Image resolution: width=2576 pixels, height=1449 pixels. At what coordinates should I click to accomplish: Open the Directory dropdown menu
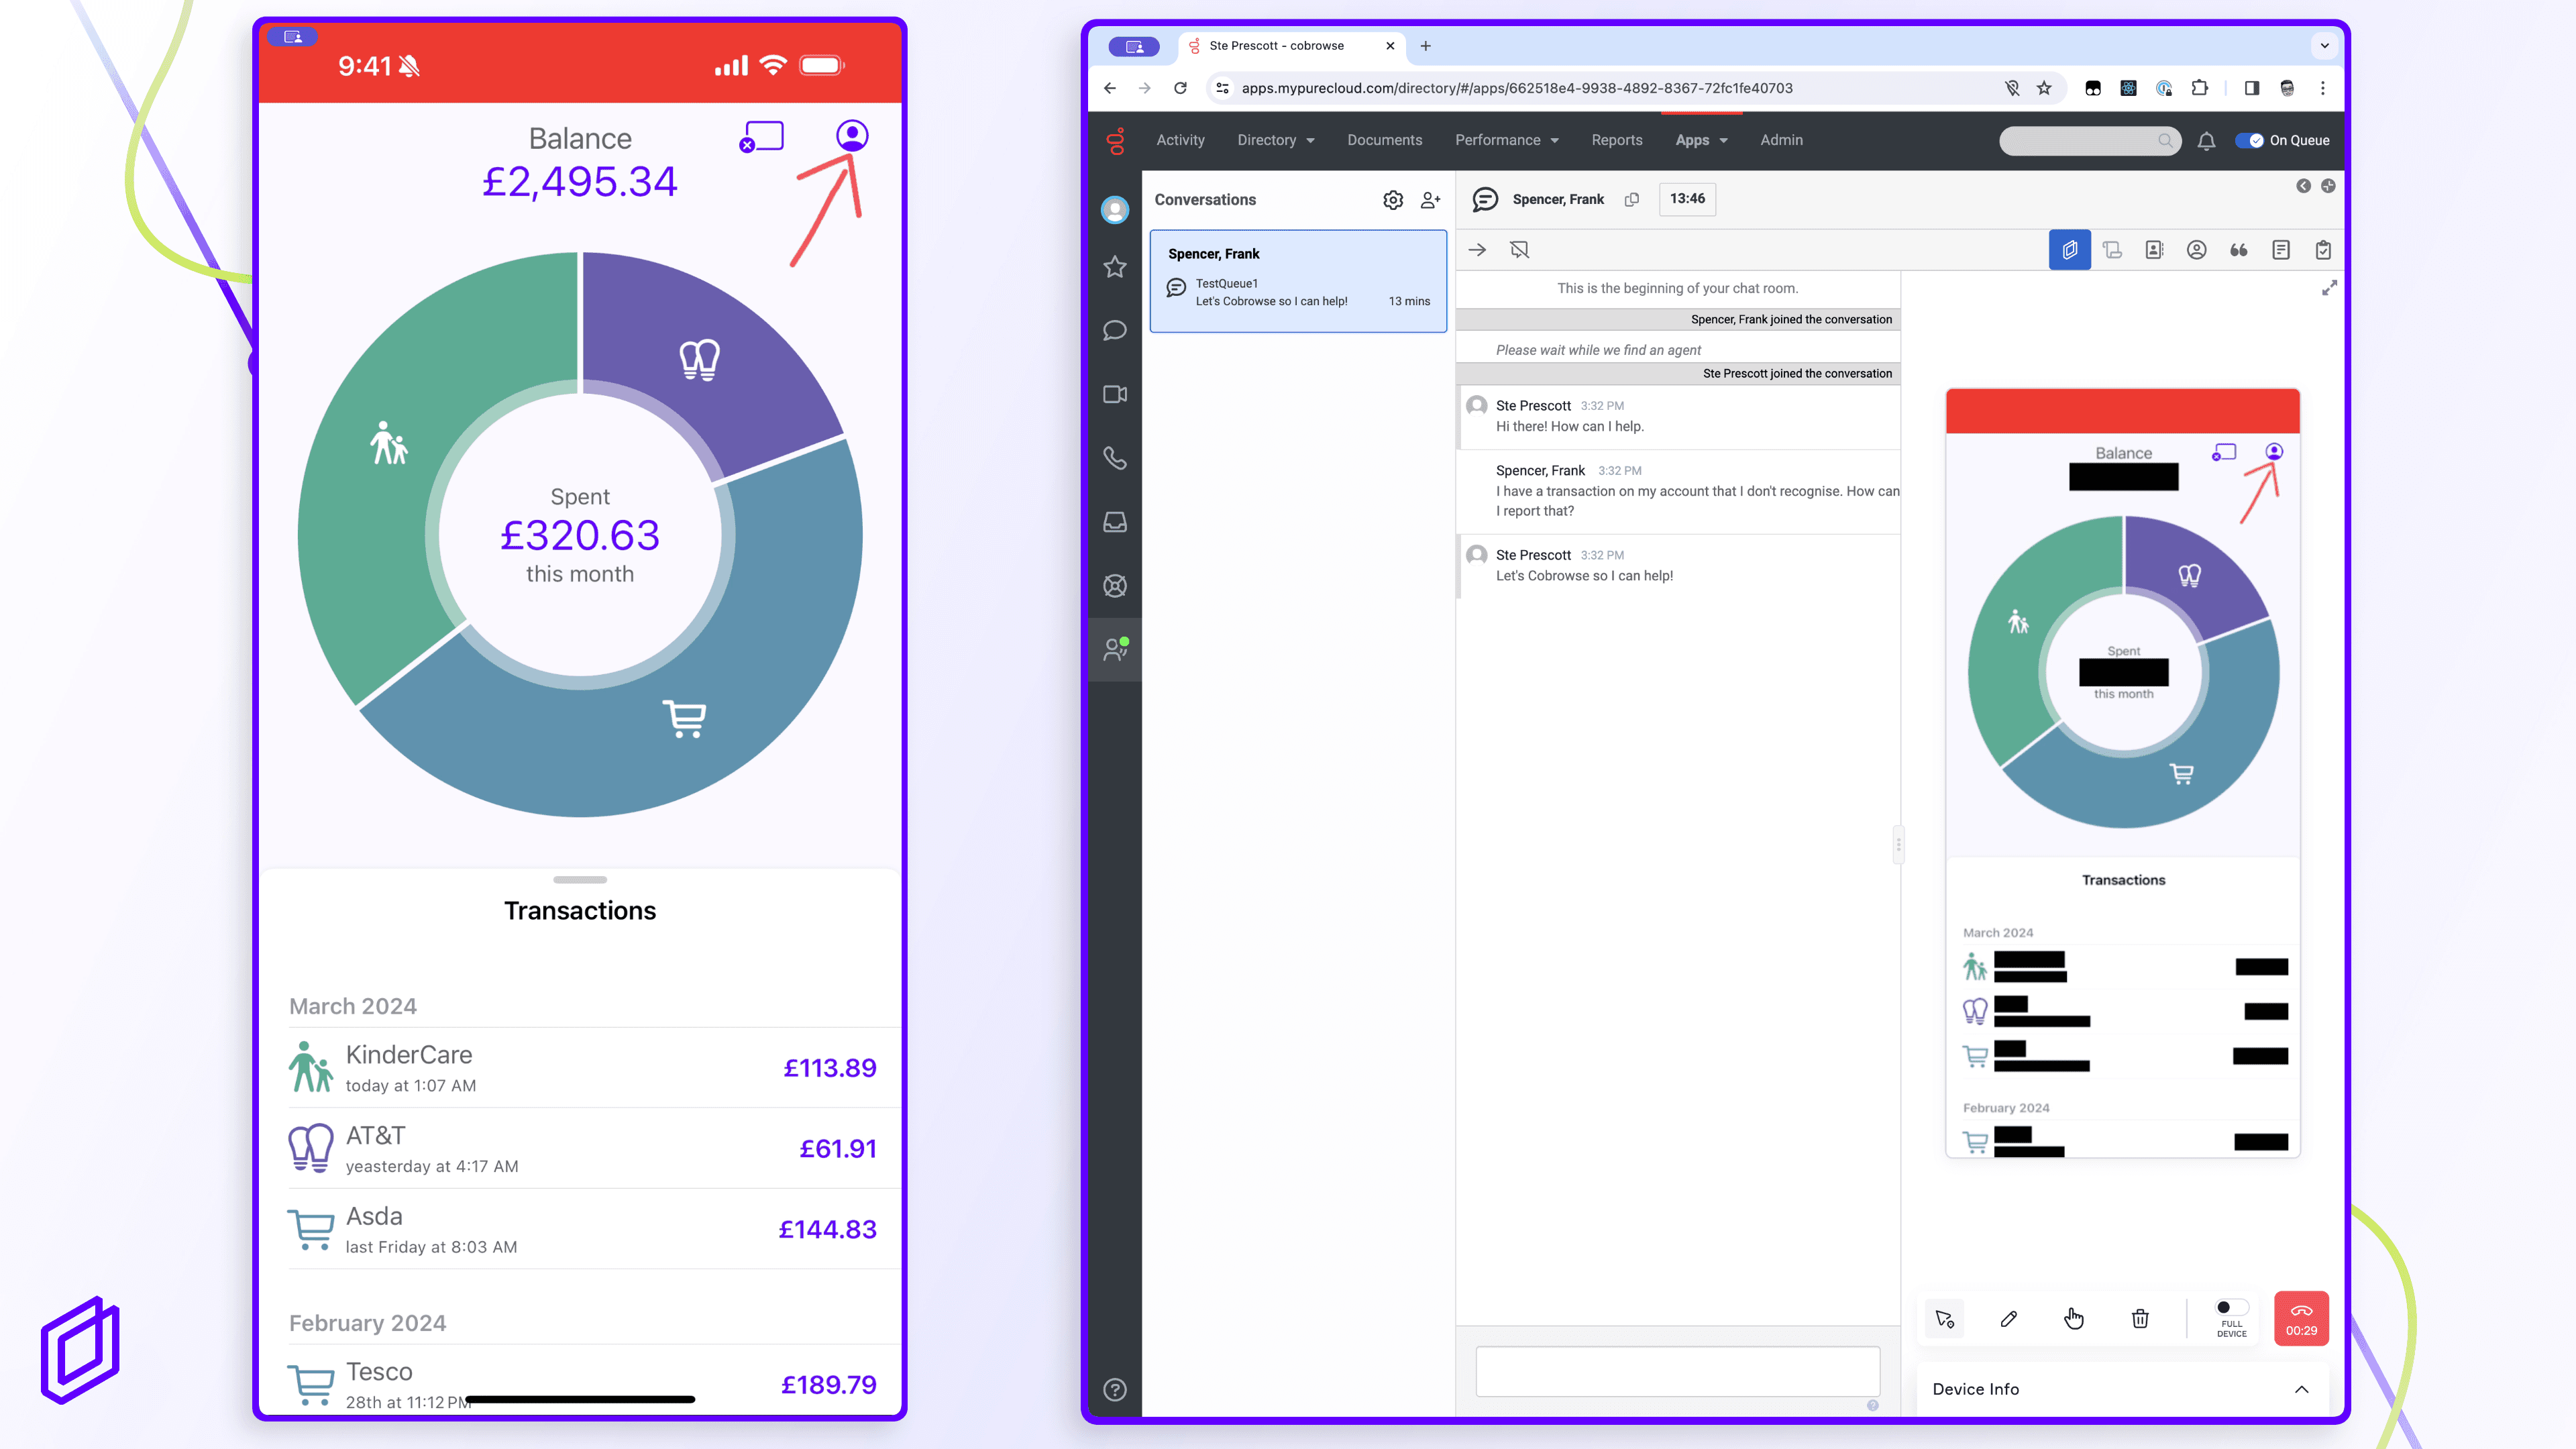[x=1275, y=140]
